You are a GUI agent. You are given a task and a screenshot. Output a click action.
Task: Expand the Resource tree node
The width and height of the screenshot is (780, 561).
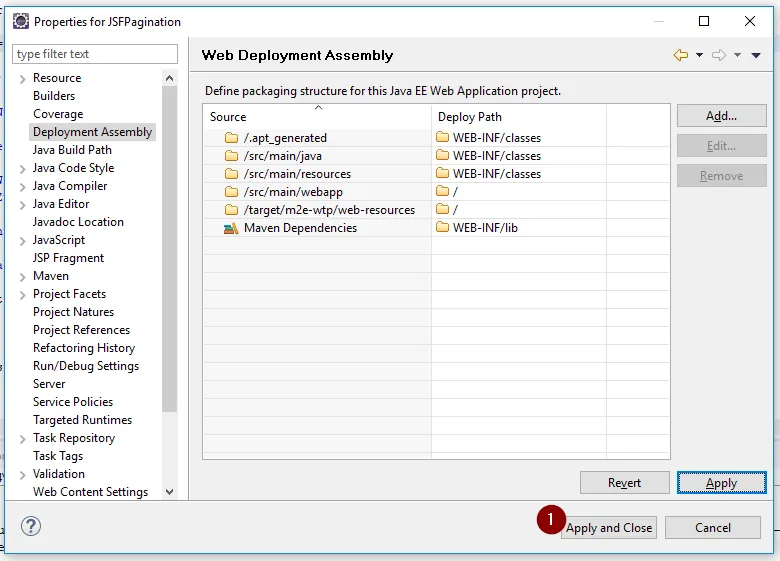click(23, 78)
